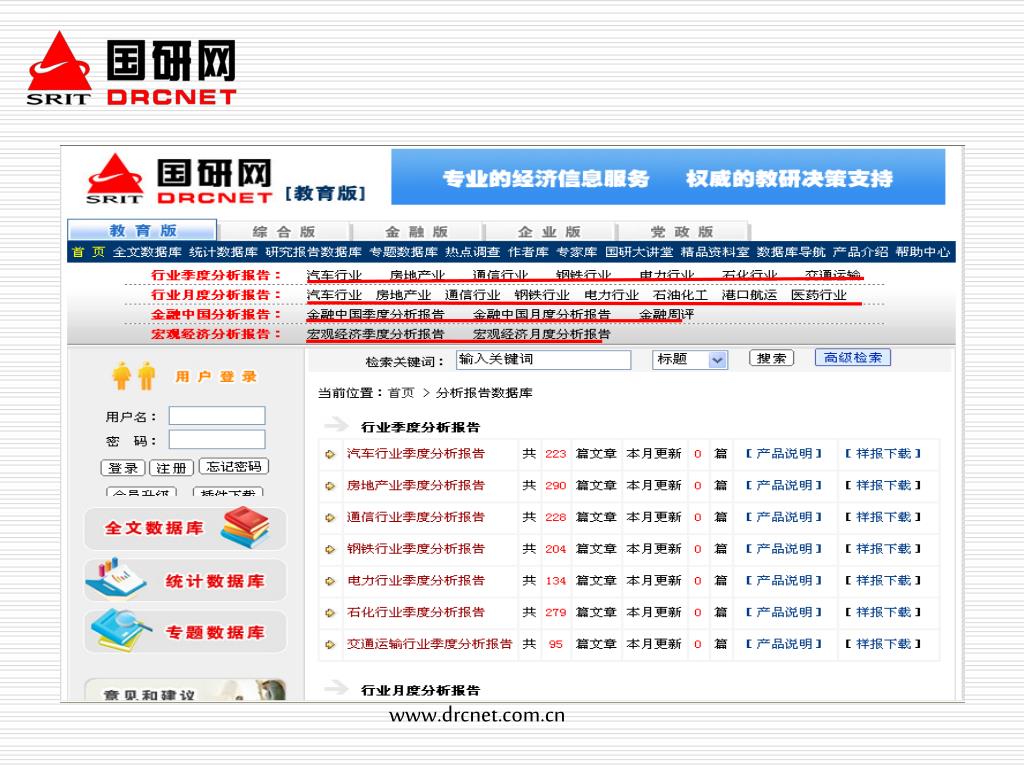Click bullet icon beside 钢铁行业季度分析报告
The height and width of the screenshot is (768, 1024).
(330, 549)
